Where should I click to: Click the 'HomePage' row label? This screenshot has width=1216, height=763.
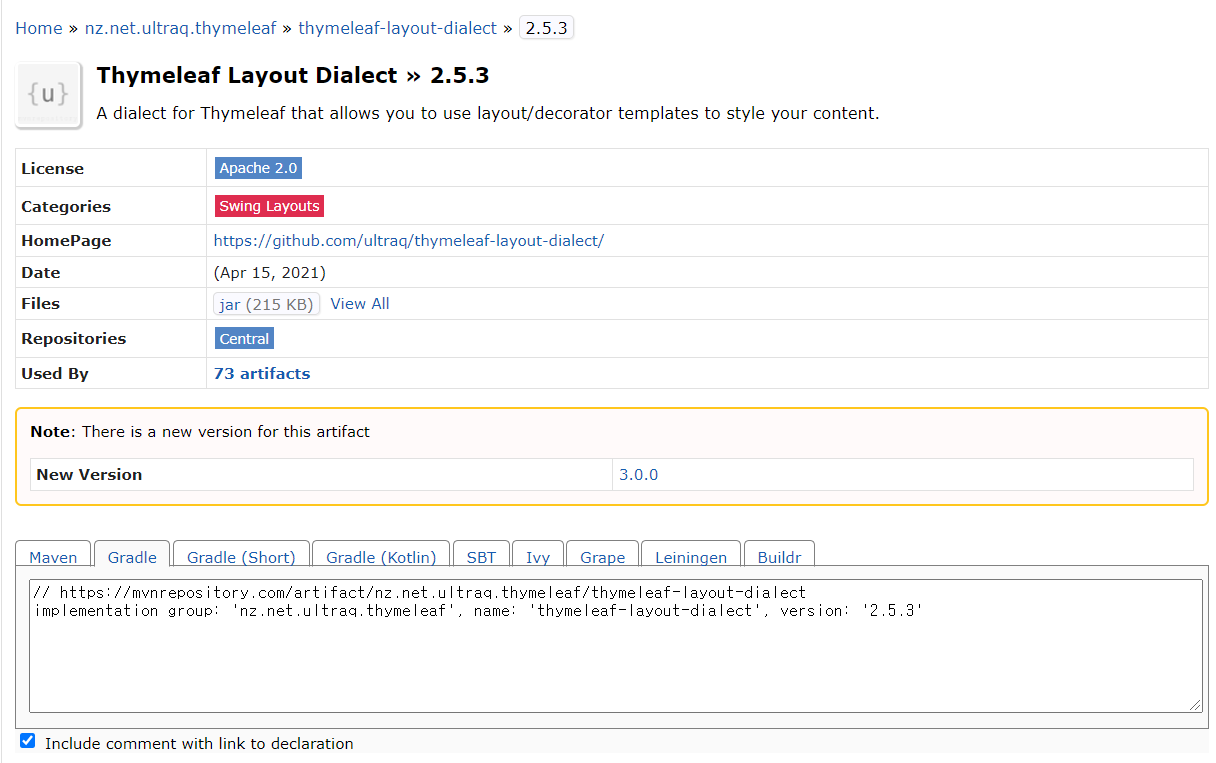coord(66,241)
